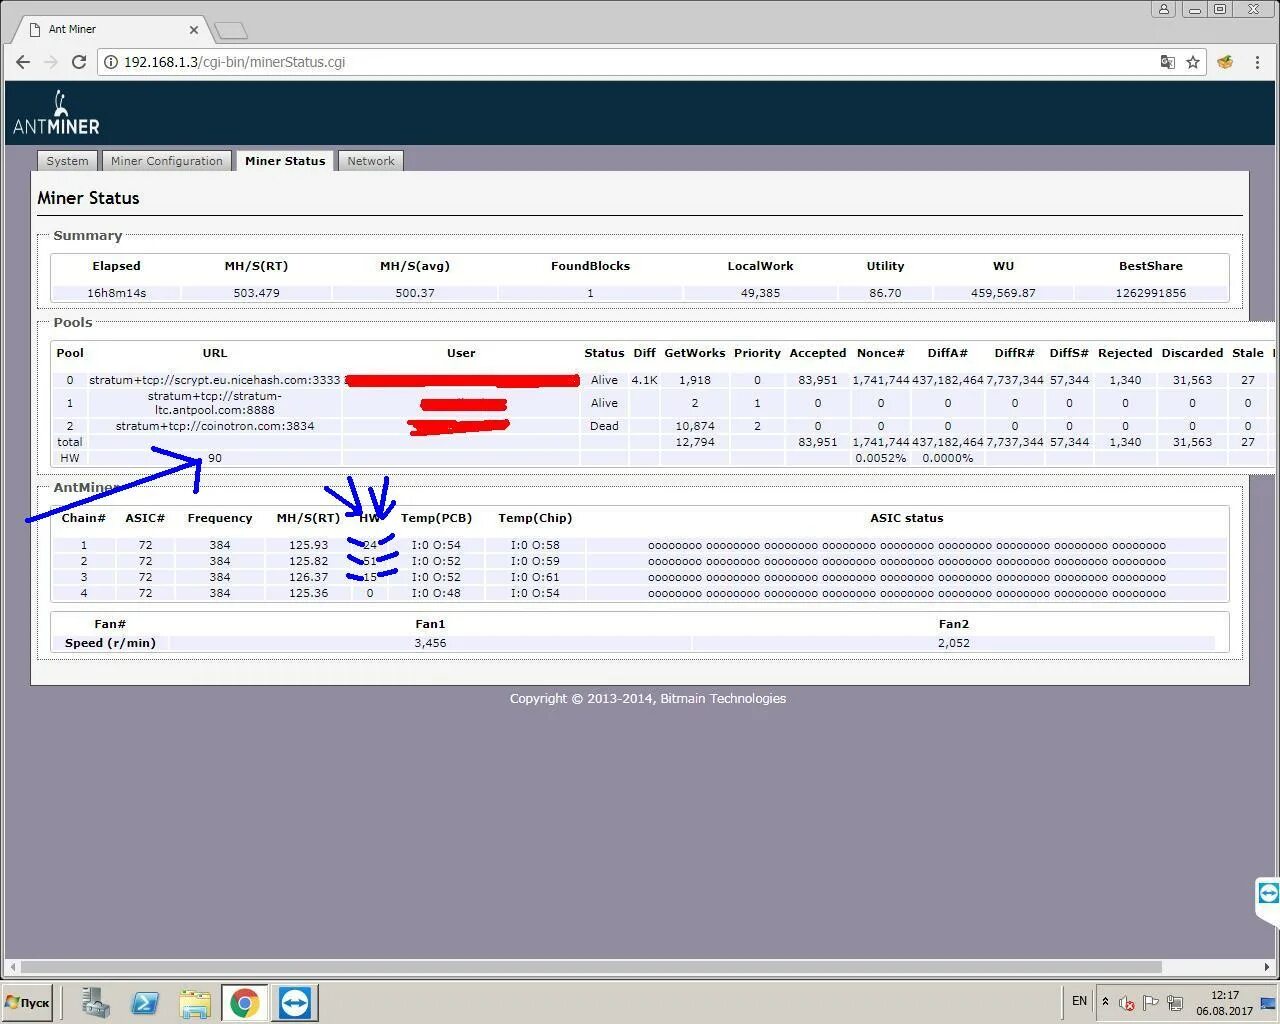Viewport: 1280px width, 1024px height.
Task: Switch to TeamViewer in taskbar
Action: point(295,1003)
